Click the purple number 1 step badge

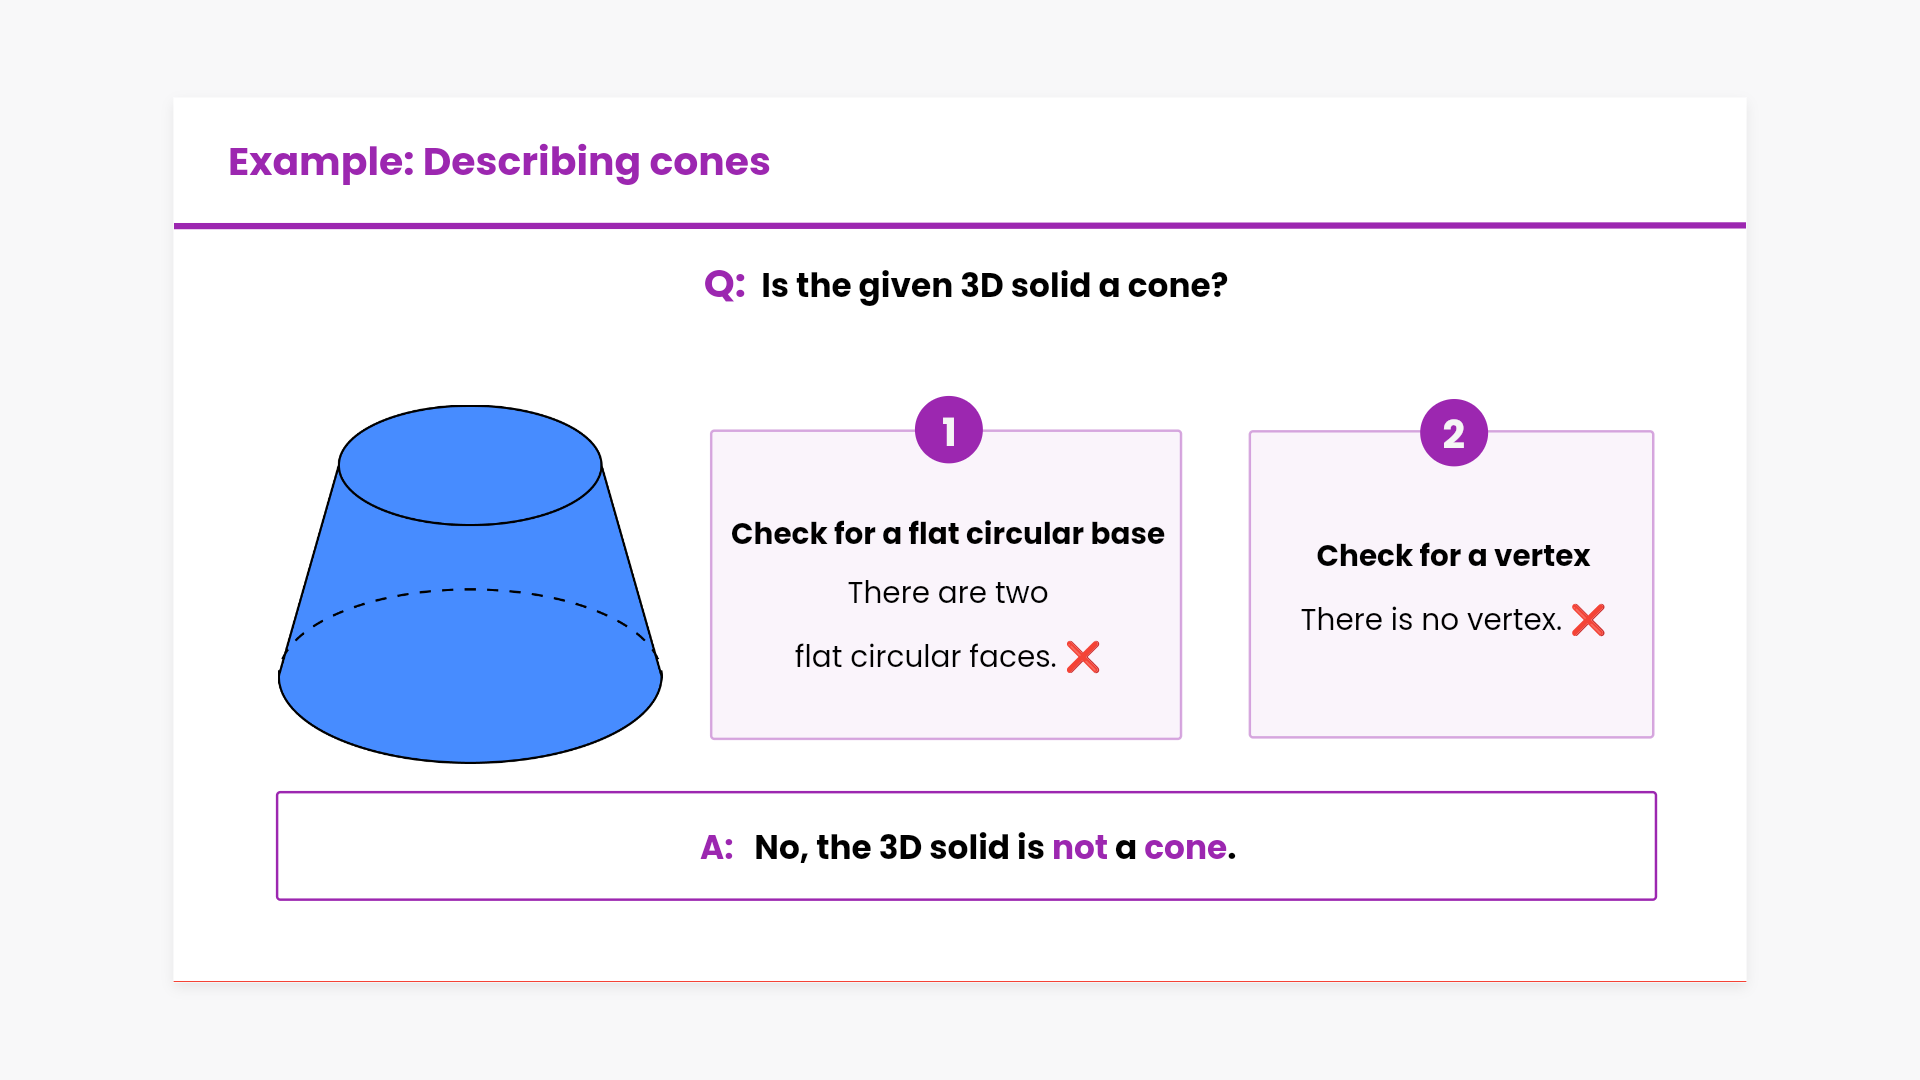click(948, 430)
